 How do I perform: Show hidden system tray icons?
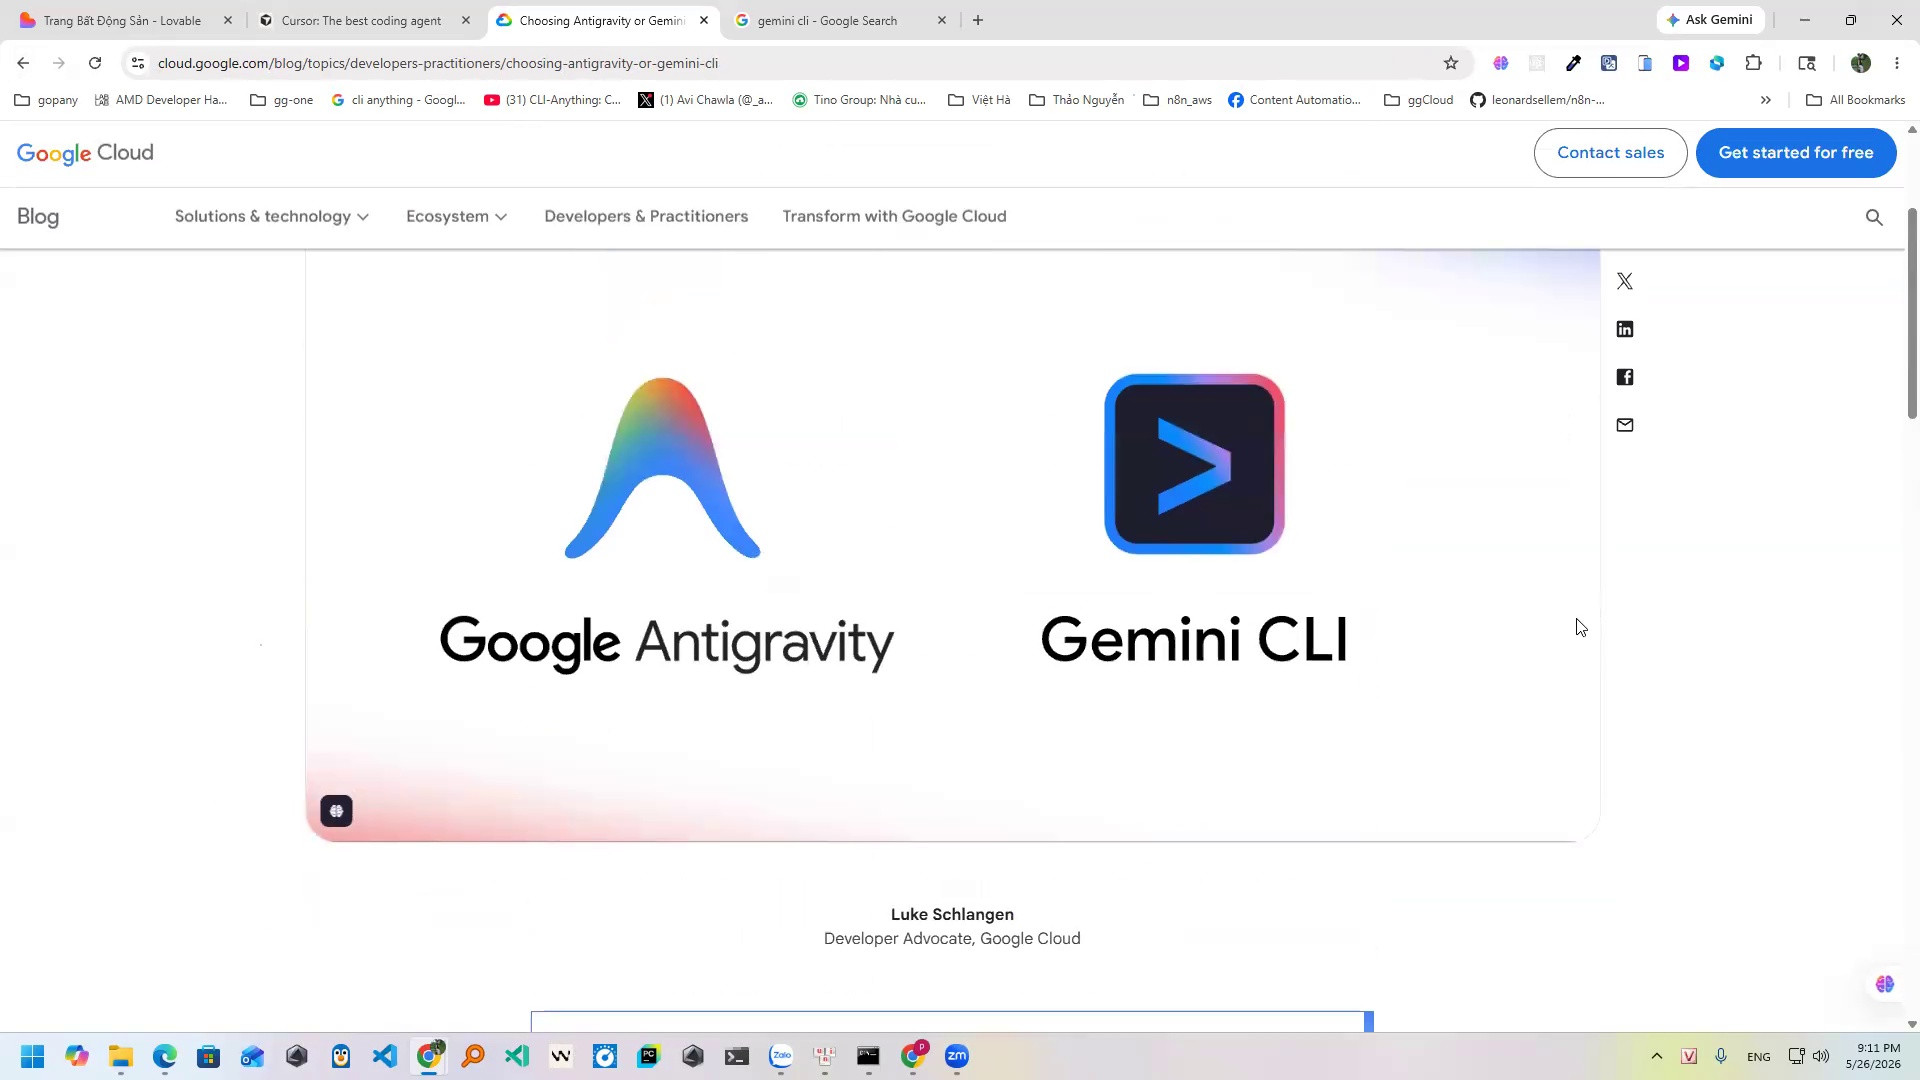point(1657,1057)
